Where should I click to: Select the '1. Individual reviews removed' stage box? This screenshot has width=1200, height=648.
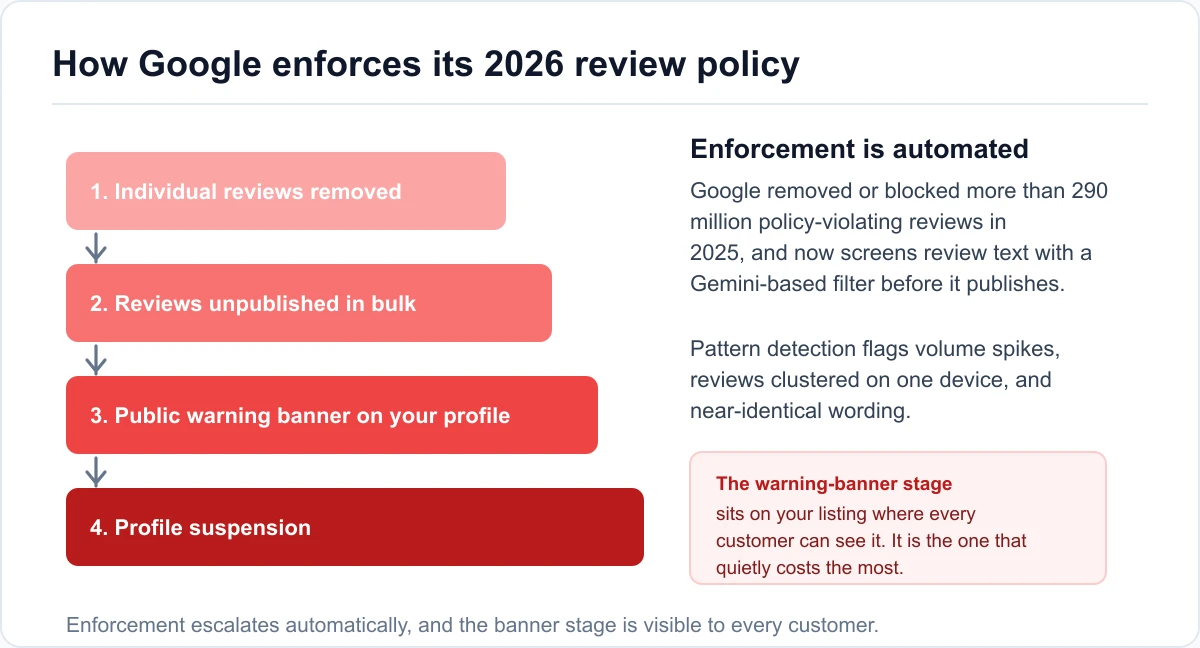(x=286, y=191)
